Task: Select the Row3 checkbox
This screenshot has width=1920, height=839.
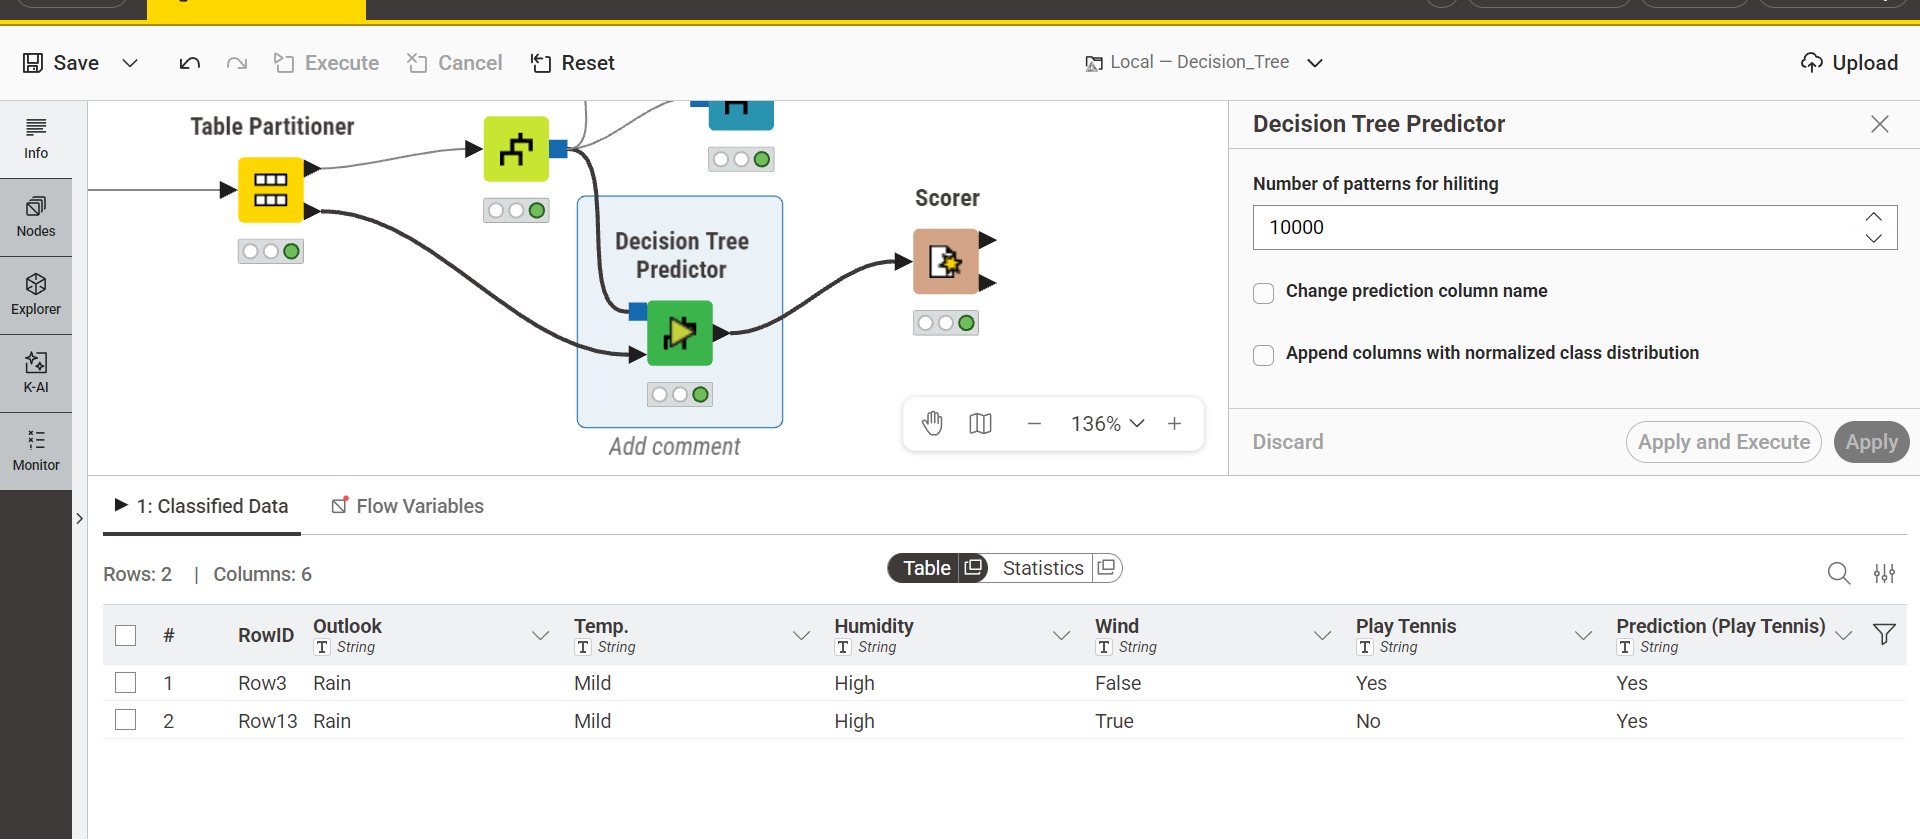Action: [x=126, y=683]
